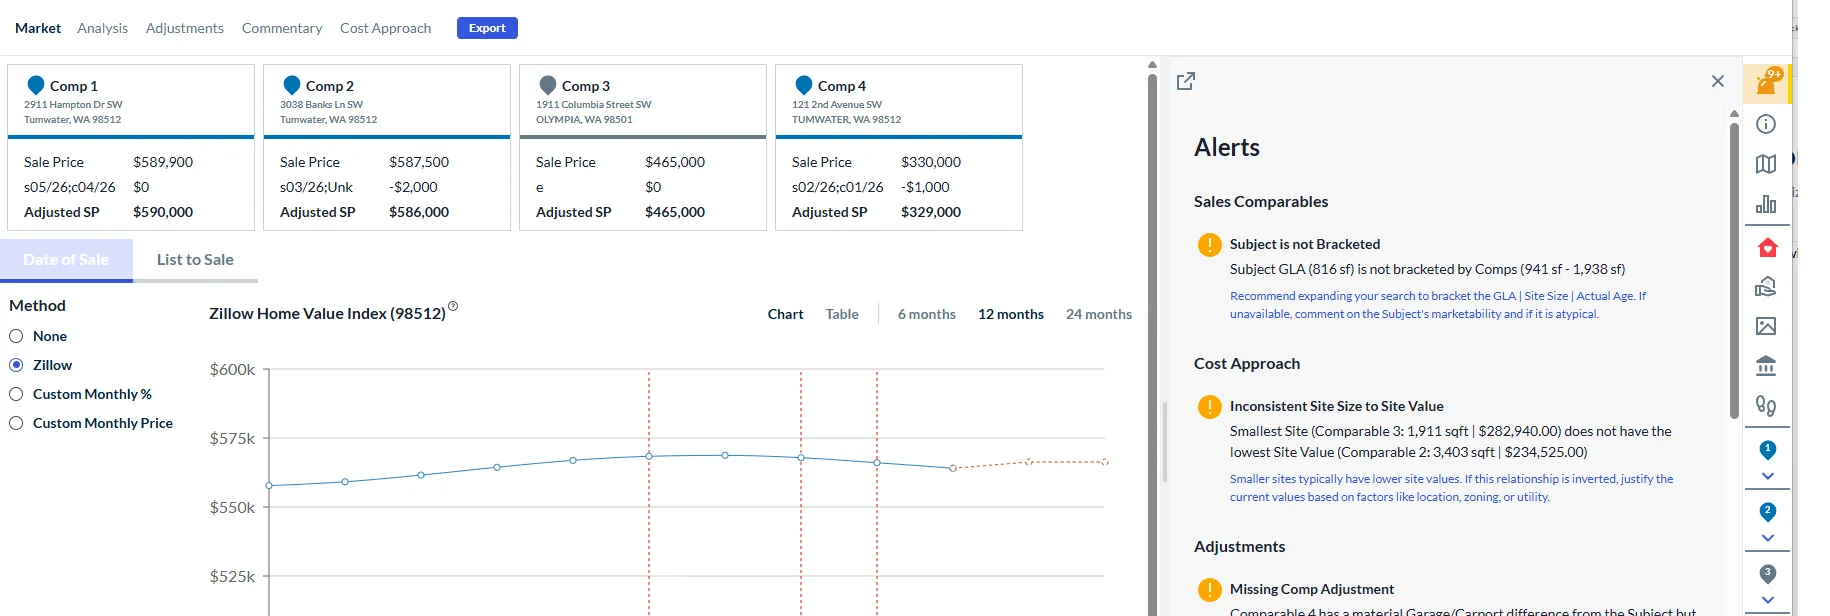This screenshot has width=1830, height=616.
Task: Expand the chevron under pin 2
Action: (1767, 538)
